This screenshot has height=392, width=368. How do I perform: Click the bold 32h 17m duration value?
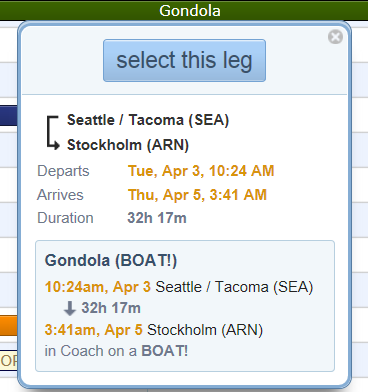(157, 218)
